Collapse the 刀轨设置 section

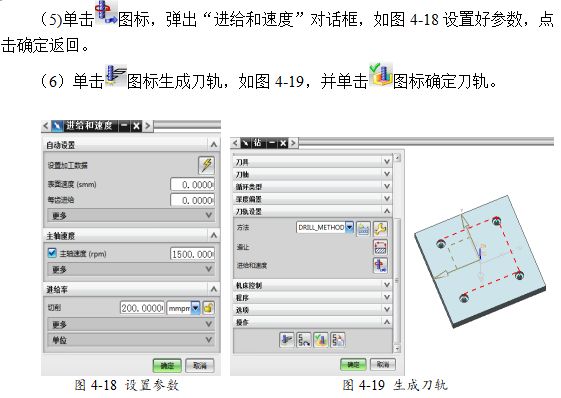[313, 211]
